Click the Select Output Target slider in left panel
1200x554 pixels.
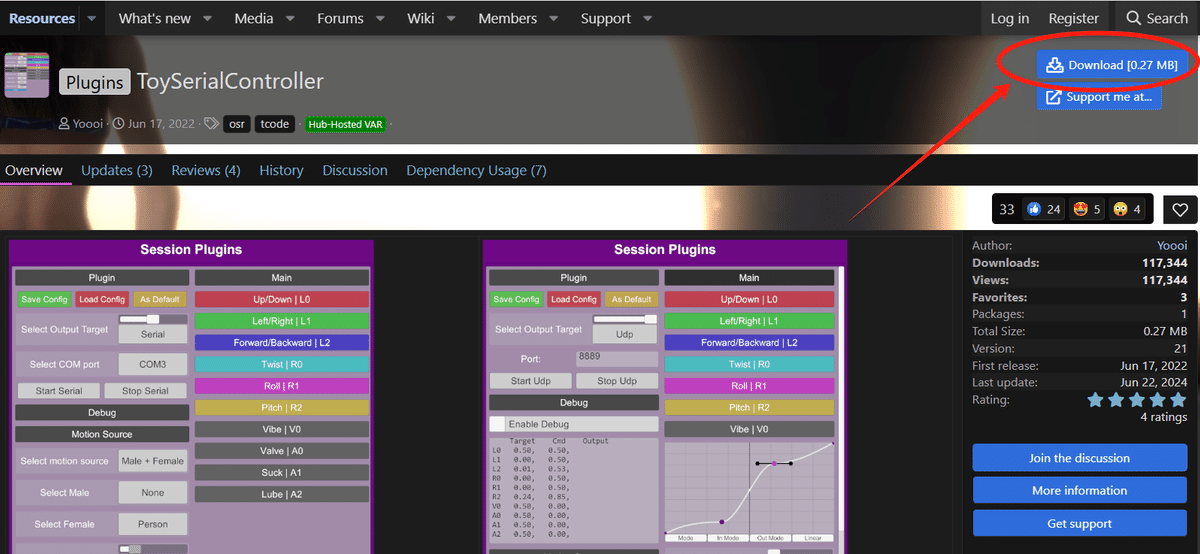click(153, 319)
